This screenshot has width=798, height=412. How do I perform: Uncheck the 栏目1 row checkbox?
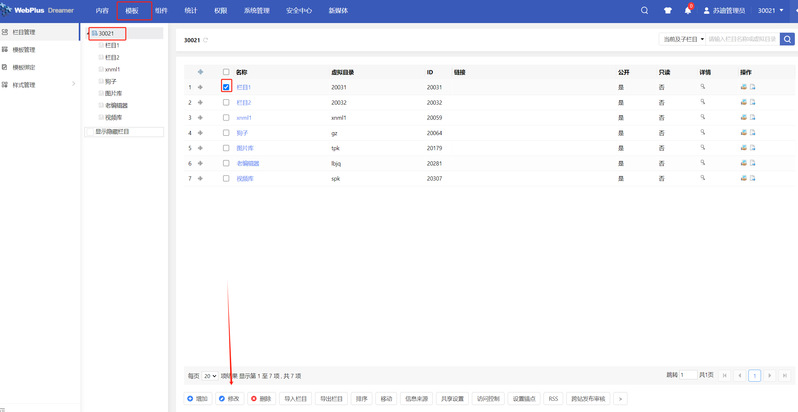click(x=226, y=87)
